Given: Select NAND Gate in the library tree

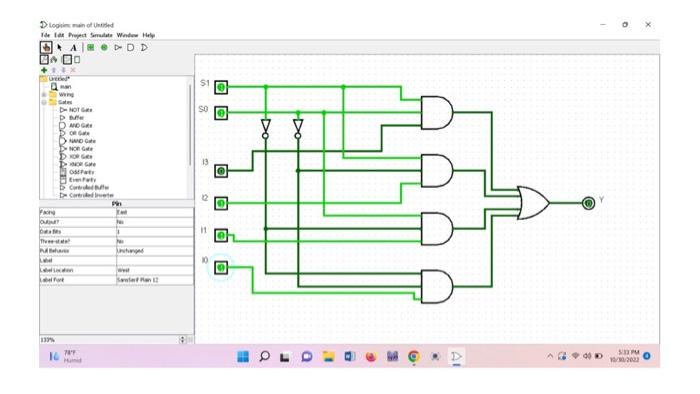Looking at the screenshot, I should [77, 141].
